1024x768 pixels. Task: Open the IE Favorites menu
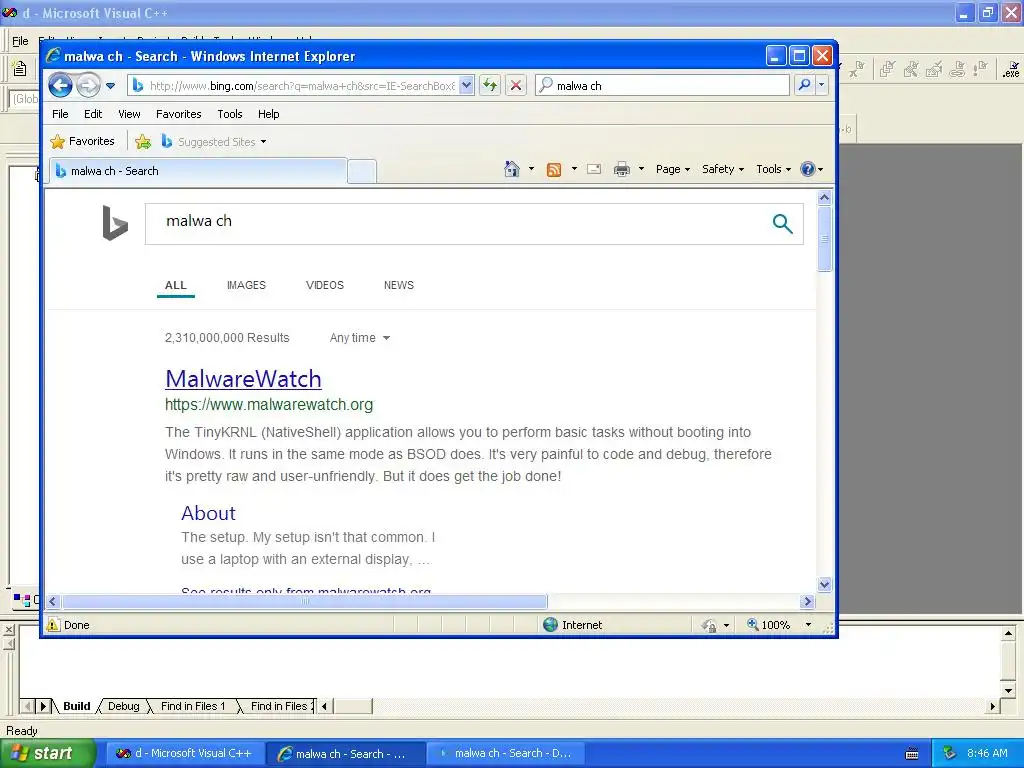(178, 114)
